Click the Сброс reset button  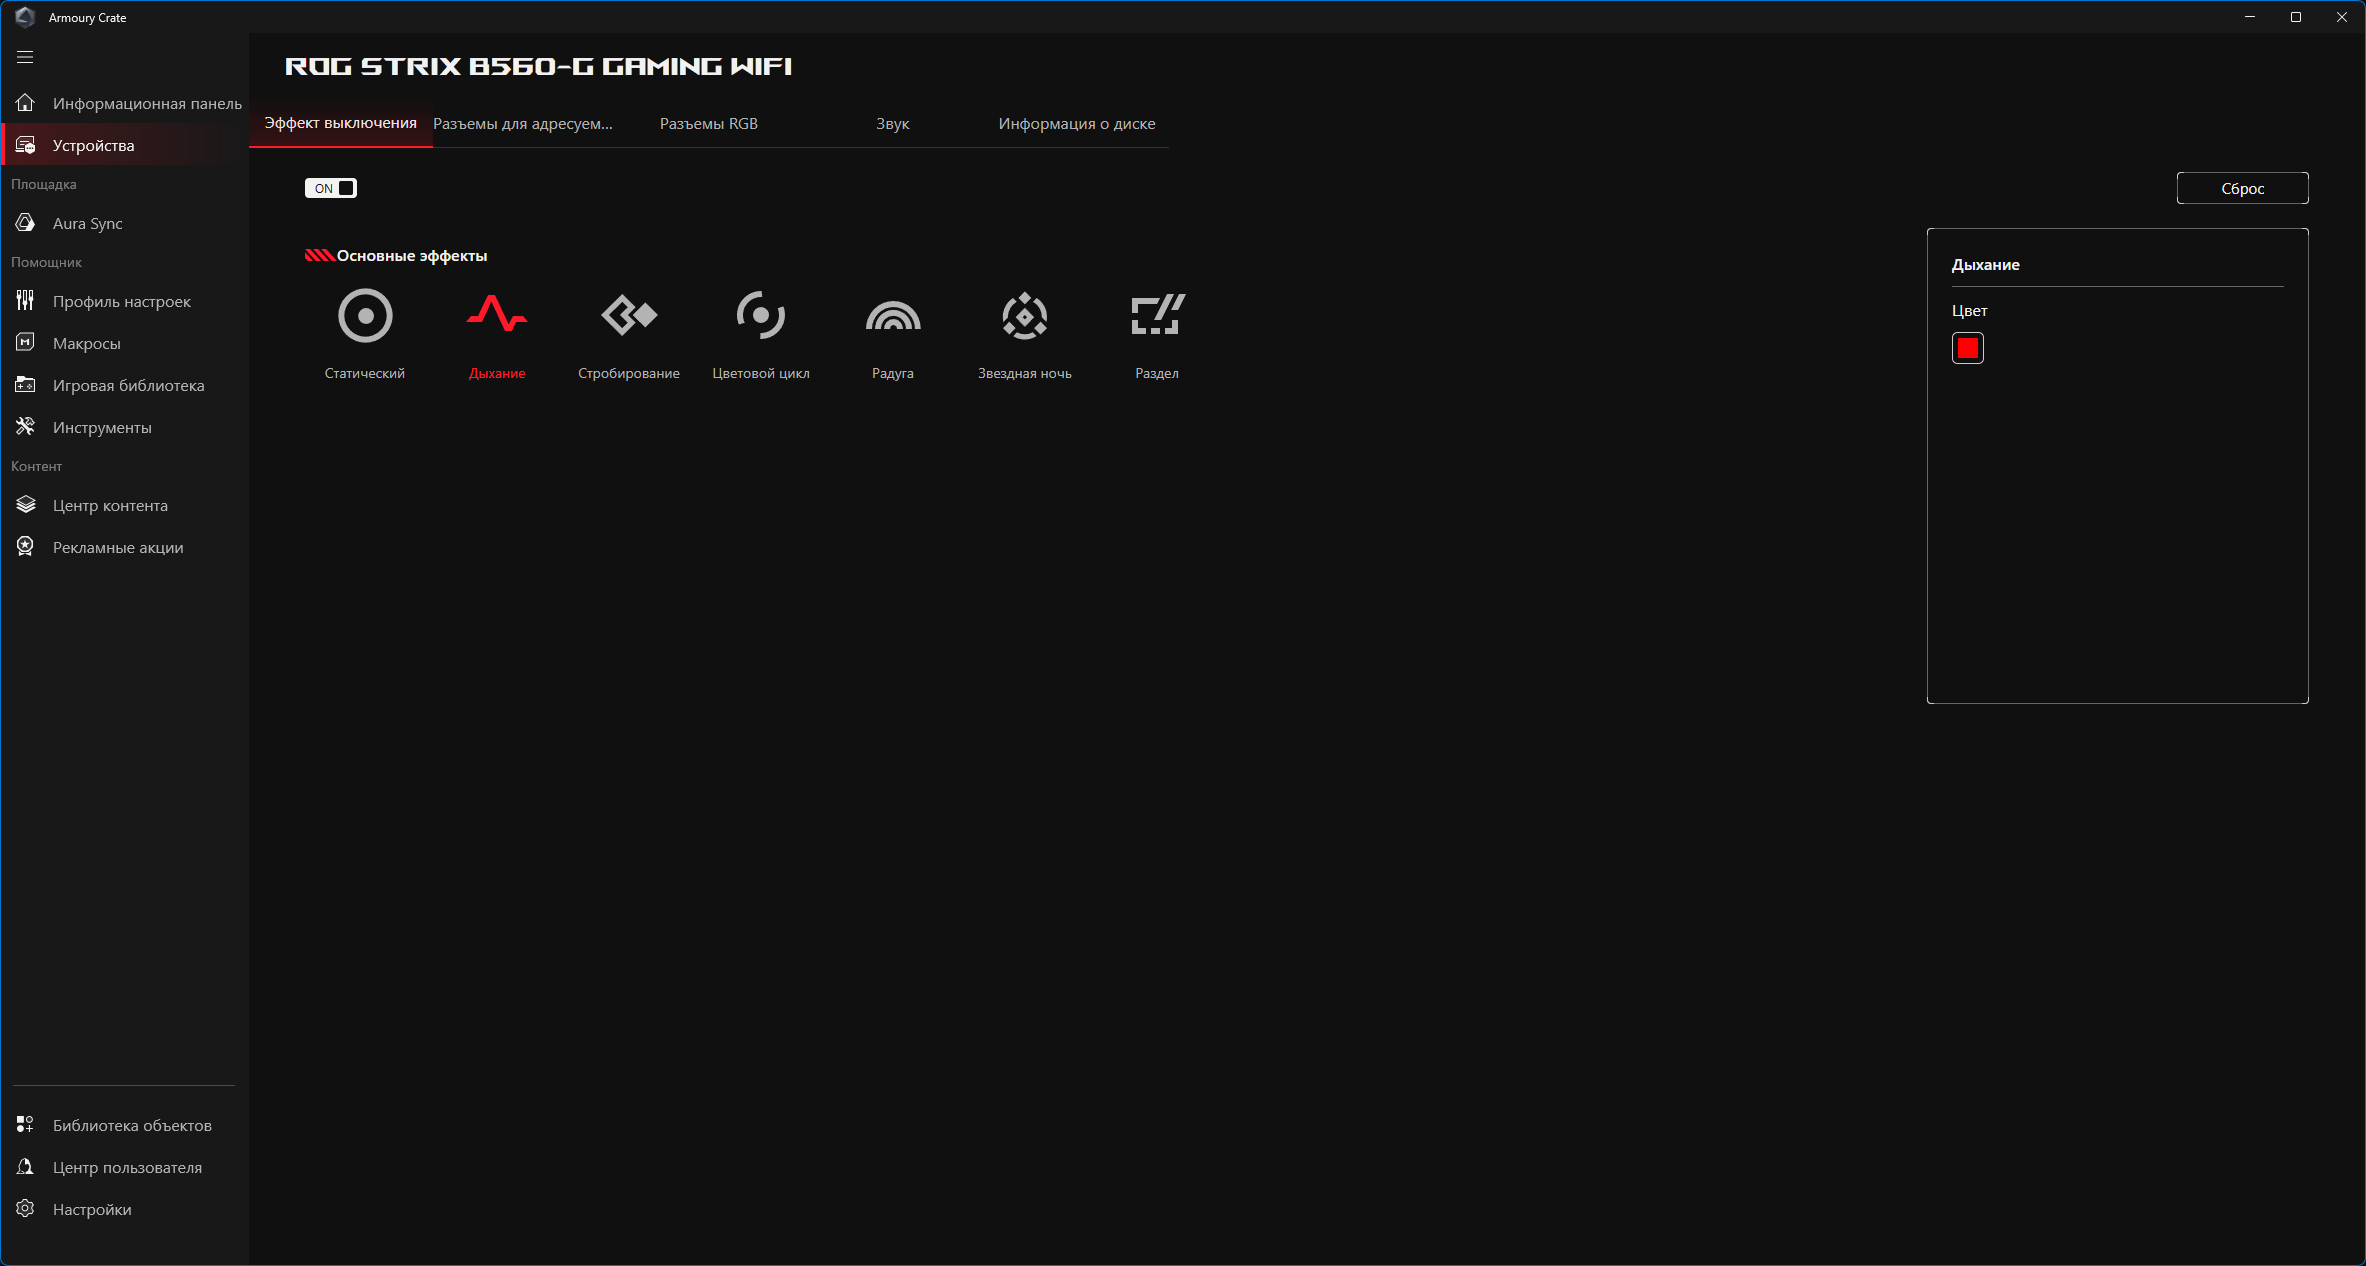(2242, 188)
